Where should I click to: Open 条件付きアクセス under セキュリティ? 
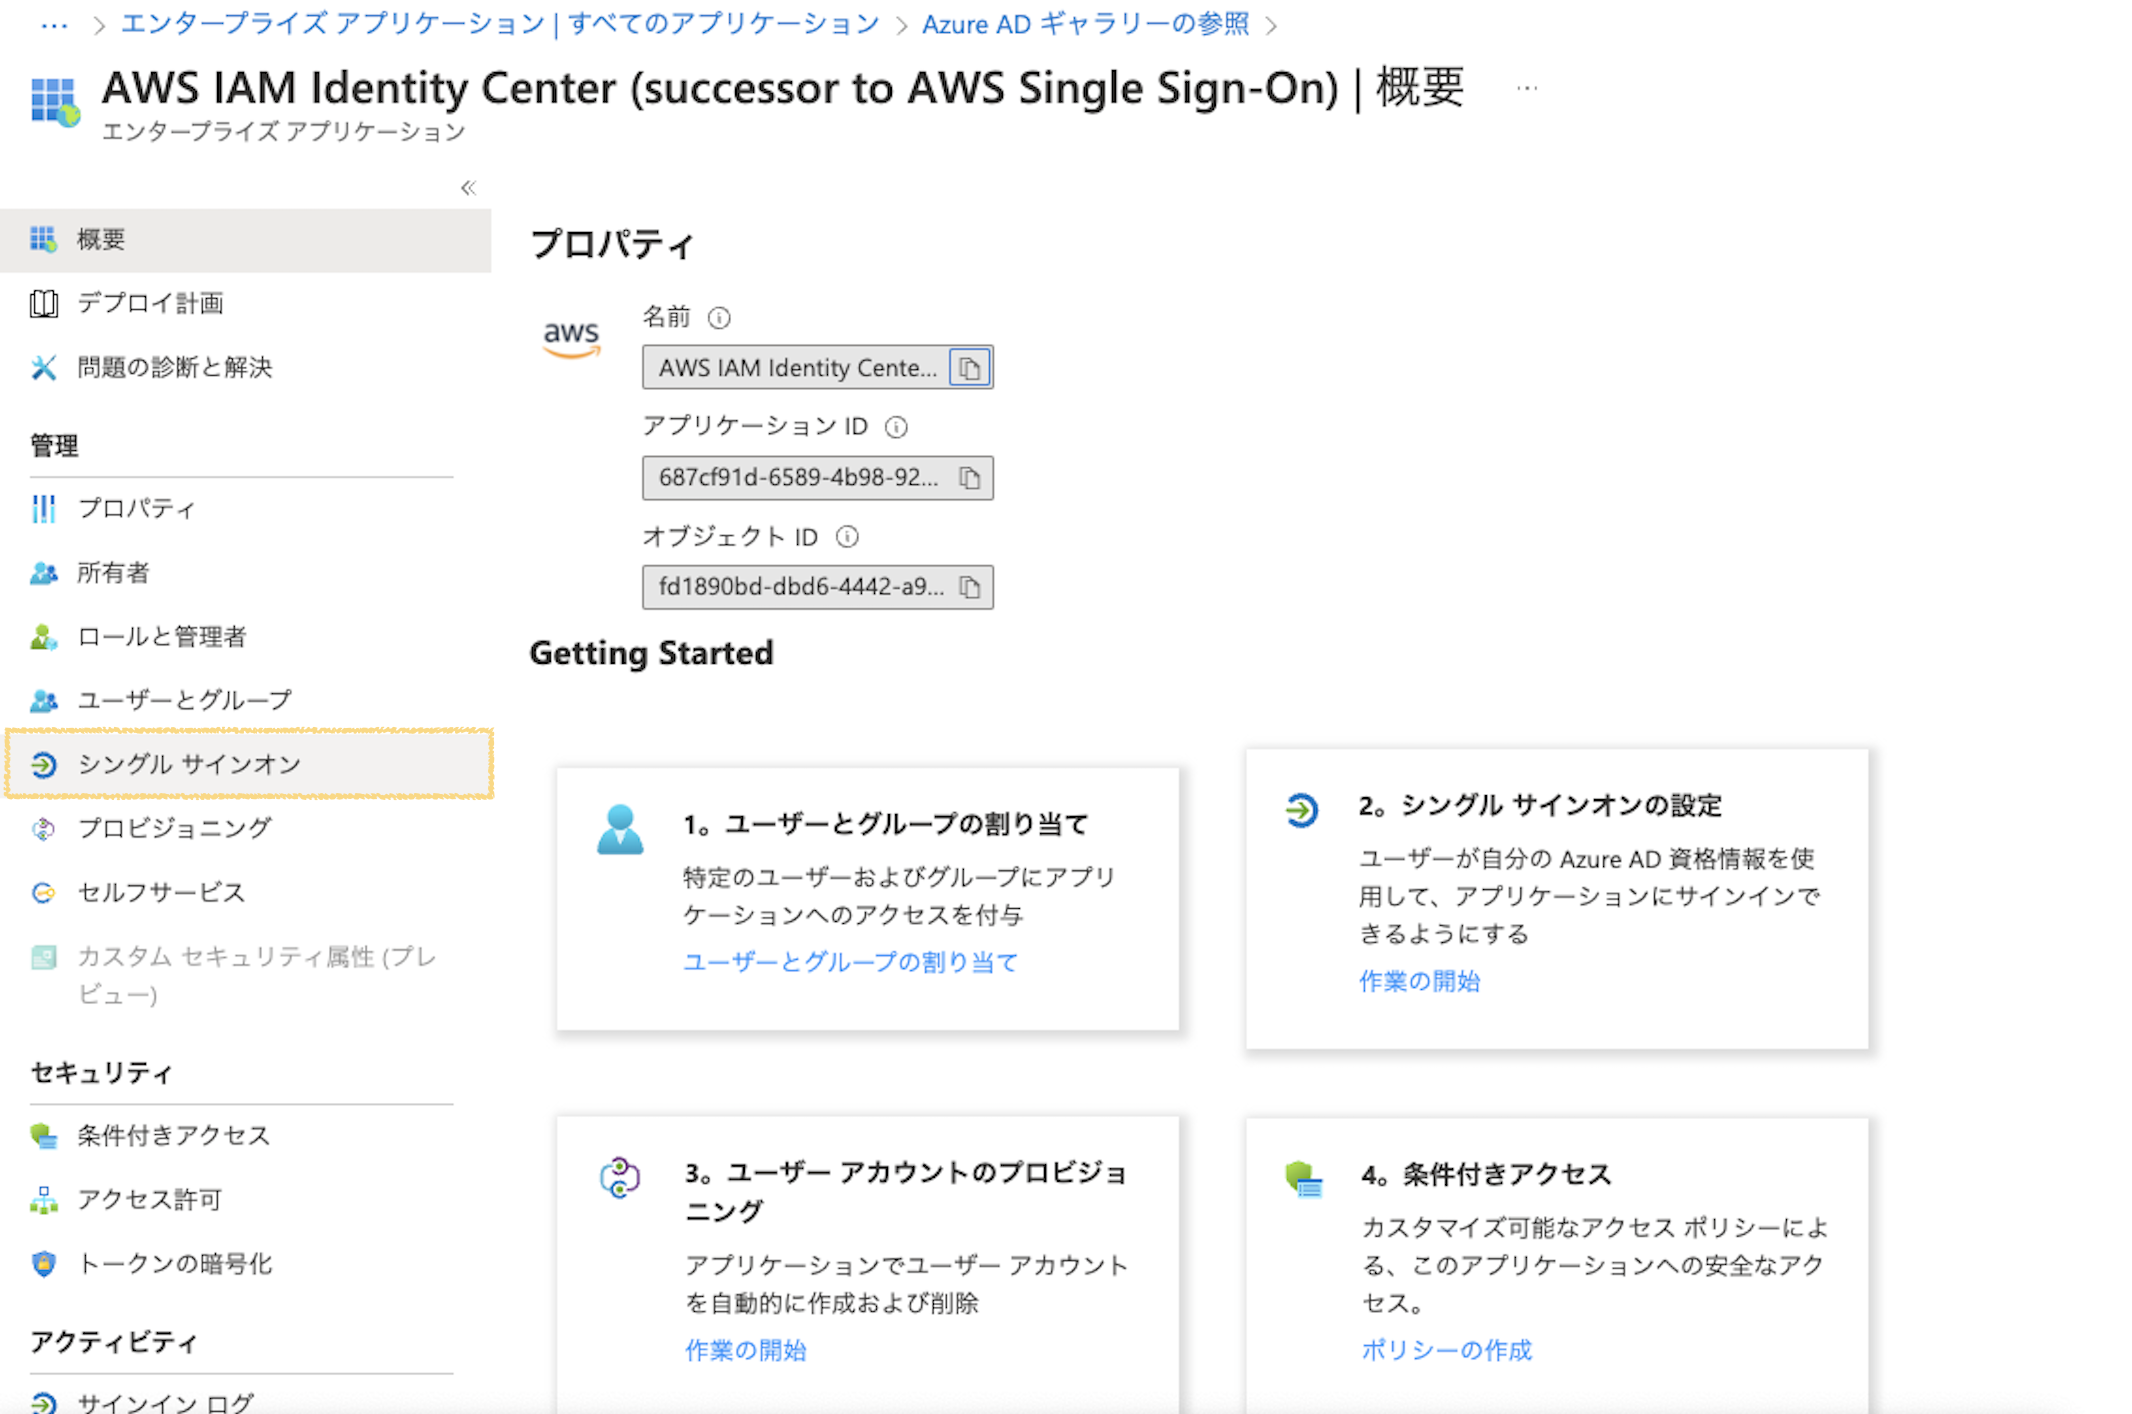pyautogui.click(x=173, y=1136)
